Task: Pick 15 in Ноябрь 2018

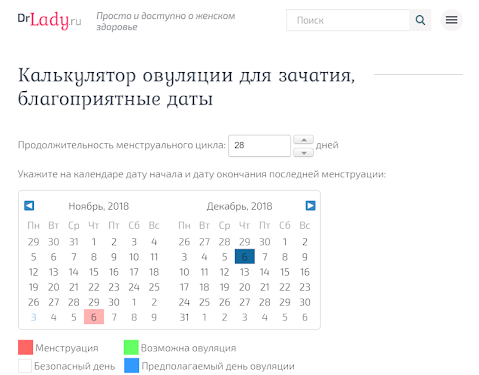Action: click(x=94, y=272)
